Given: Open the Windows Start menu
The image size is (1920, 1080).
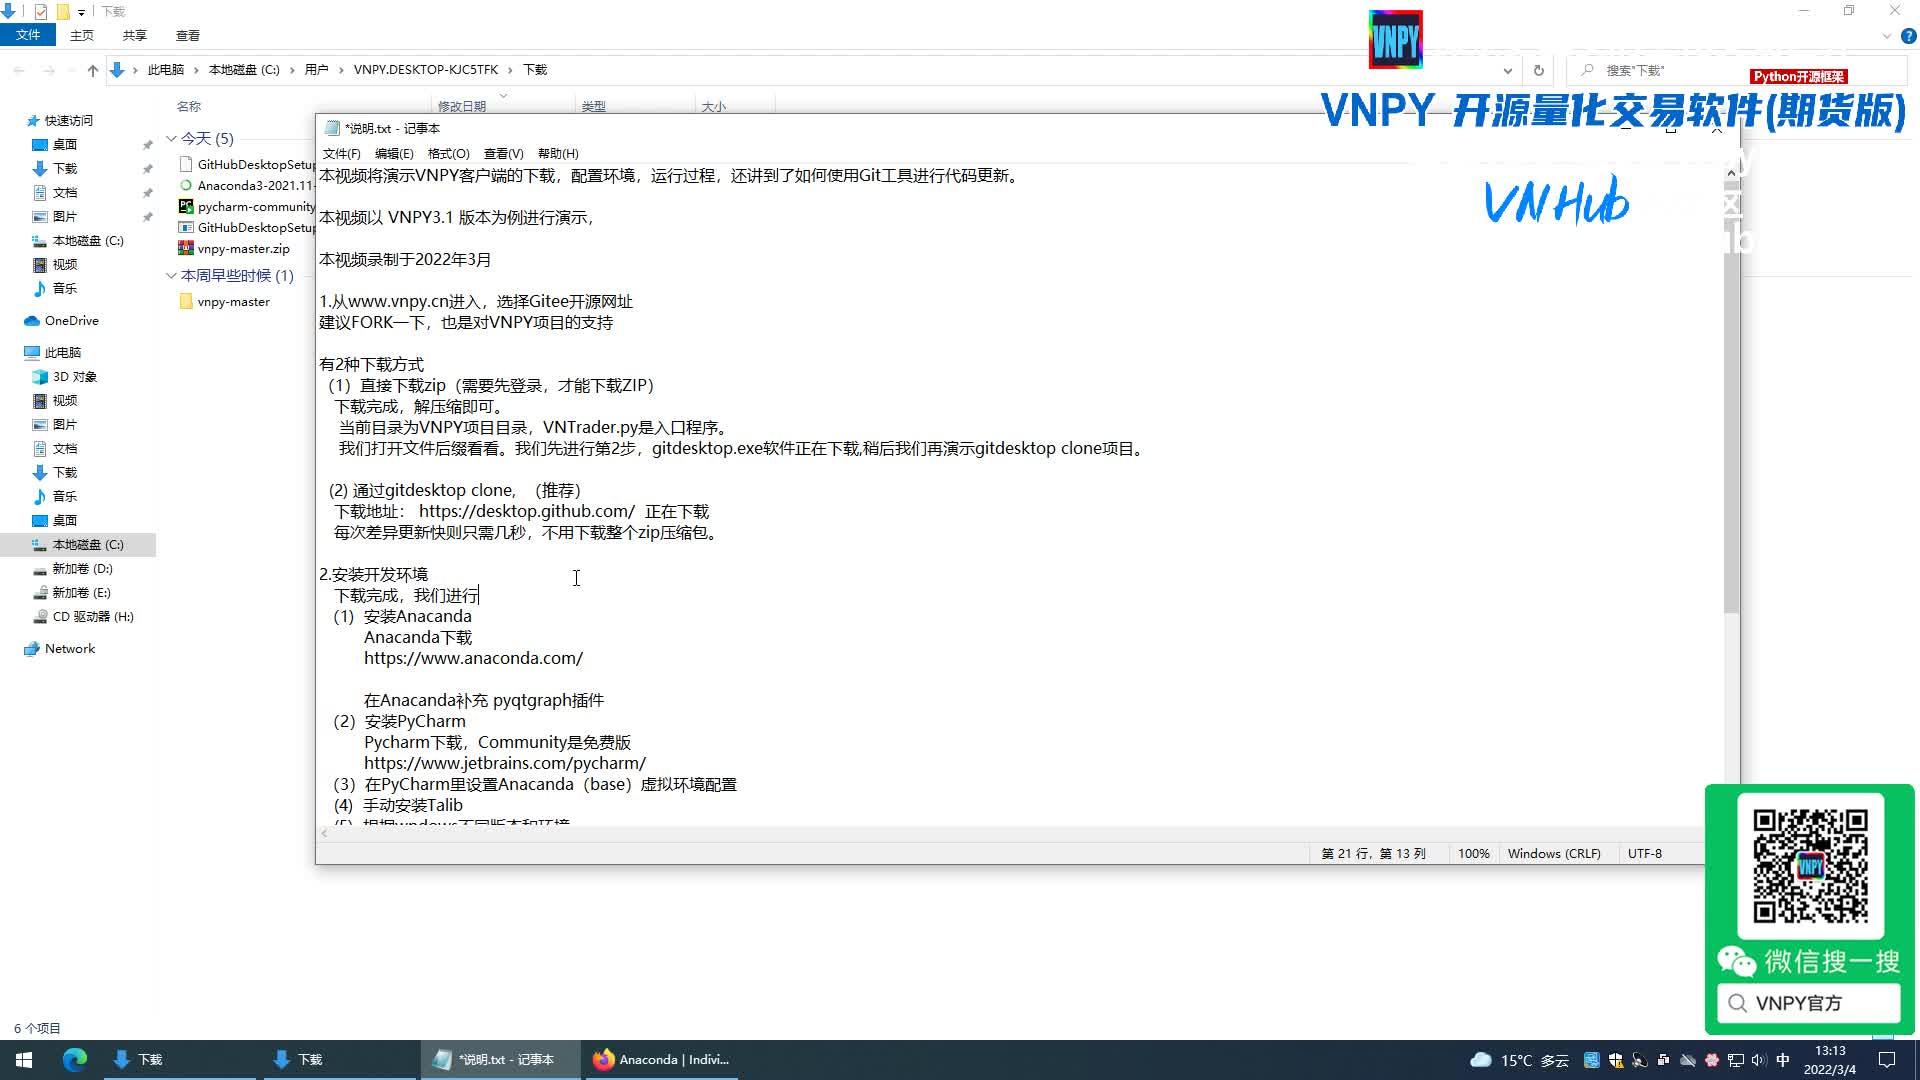Looking at the screenshot, I should pyautogui.click(x=22, y=1059).
